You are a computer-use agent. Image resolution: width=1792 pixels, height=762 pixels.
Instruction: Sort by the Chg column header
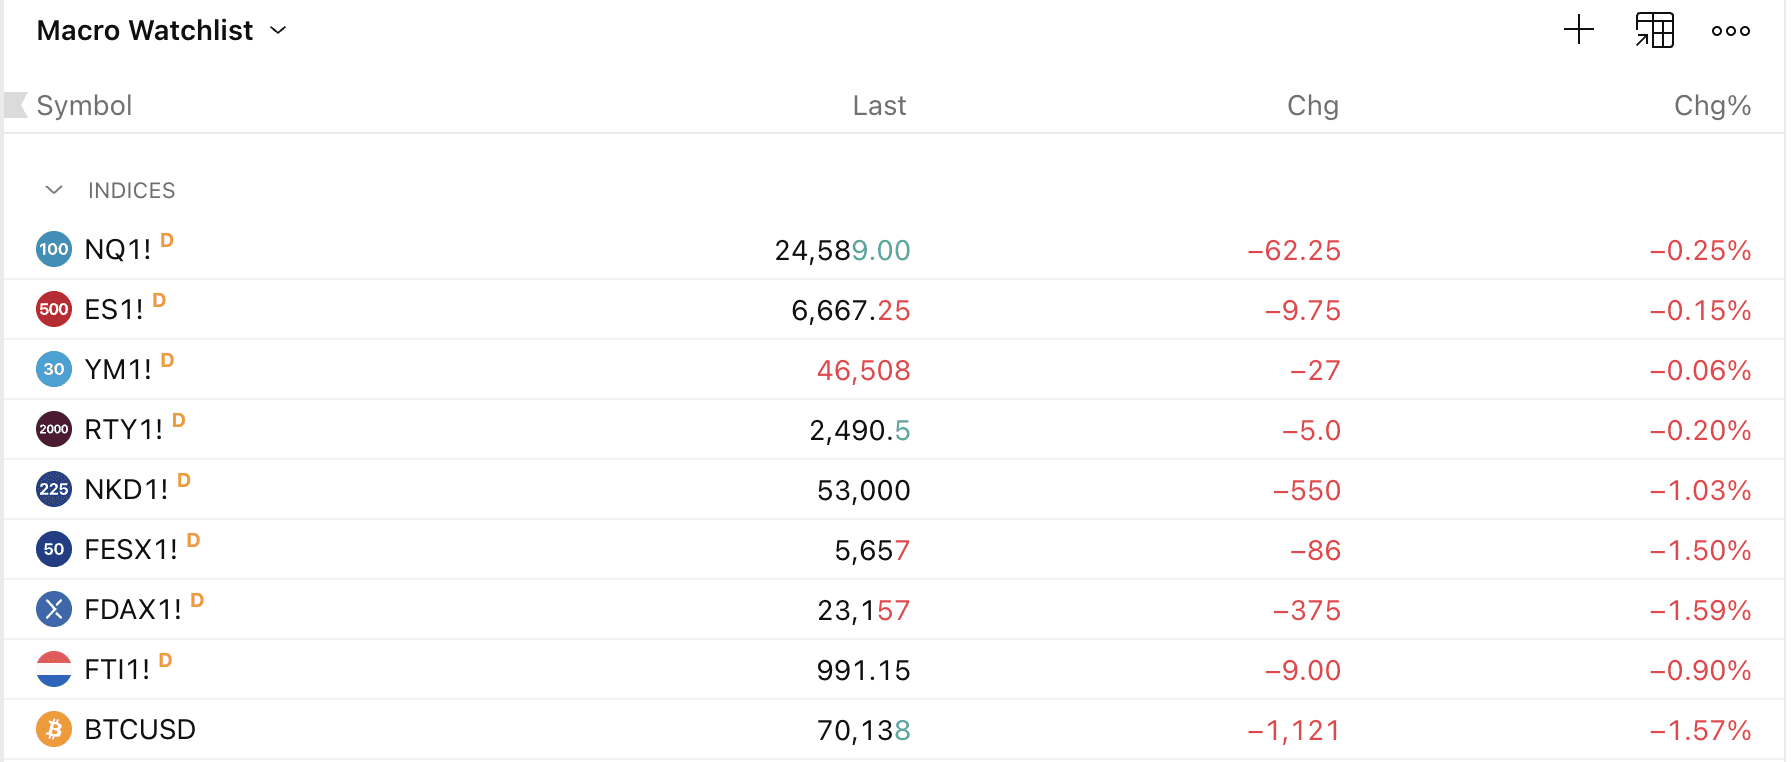click(1312, 106)
